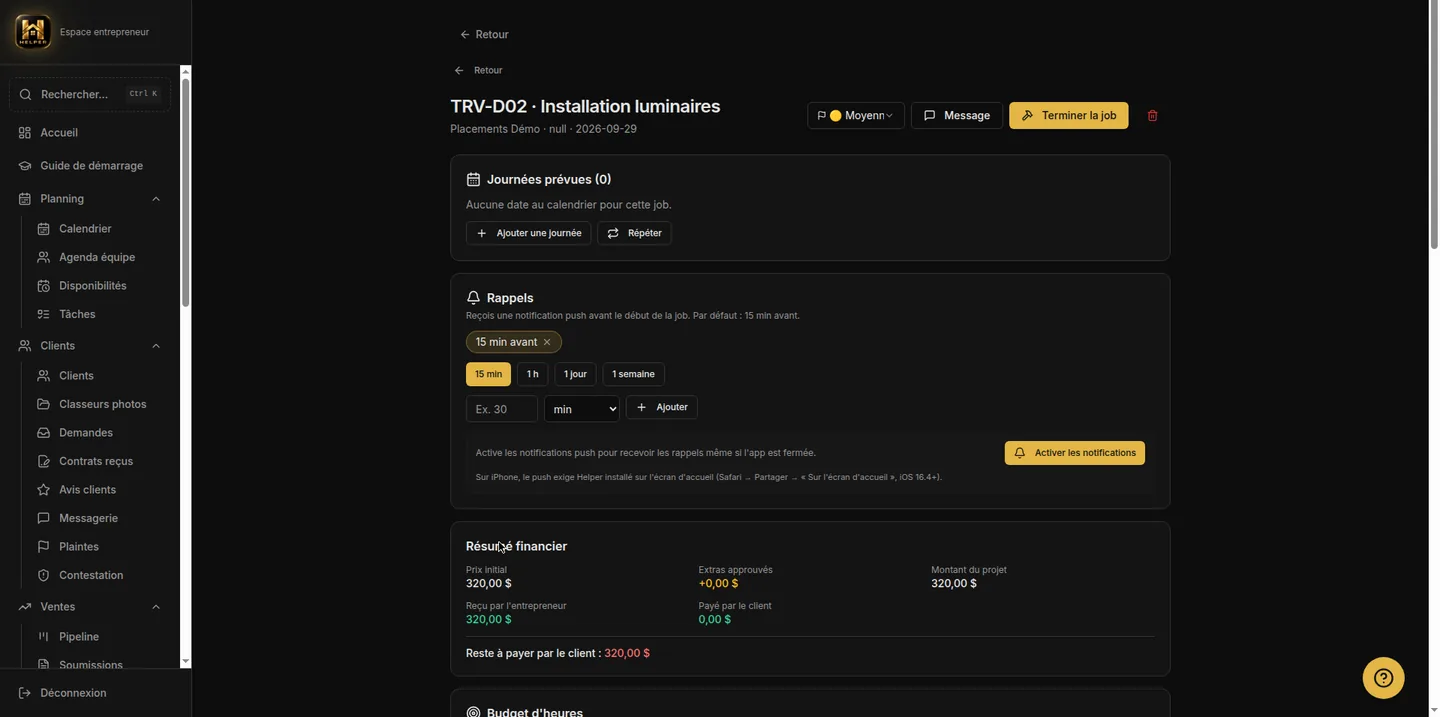Open Pipeline in the sidebar
The height and width of the screenshot is (717, 1440).
[79, 637]
